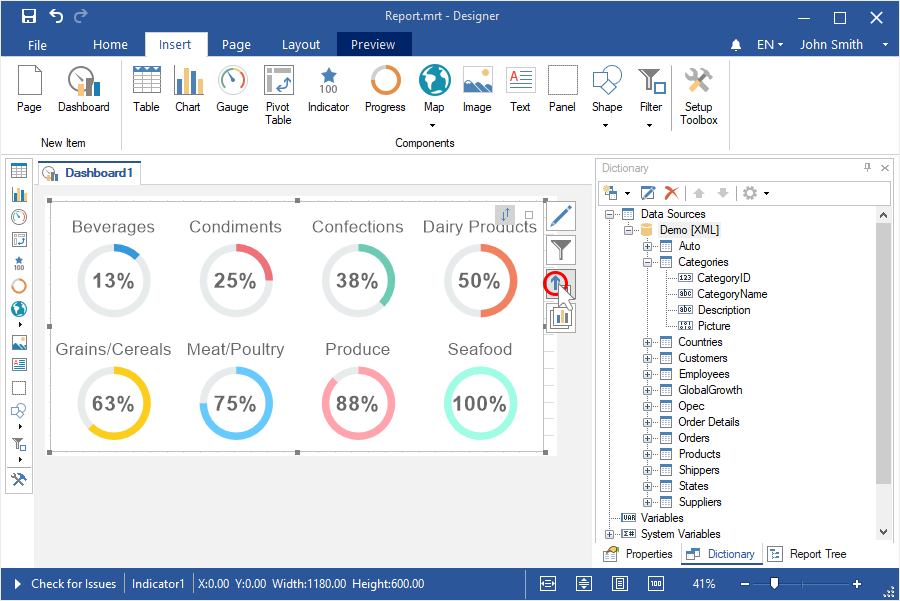
Task: Switch to the Layout ribbon tab
Action: (x=300, y=44)
